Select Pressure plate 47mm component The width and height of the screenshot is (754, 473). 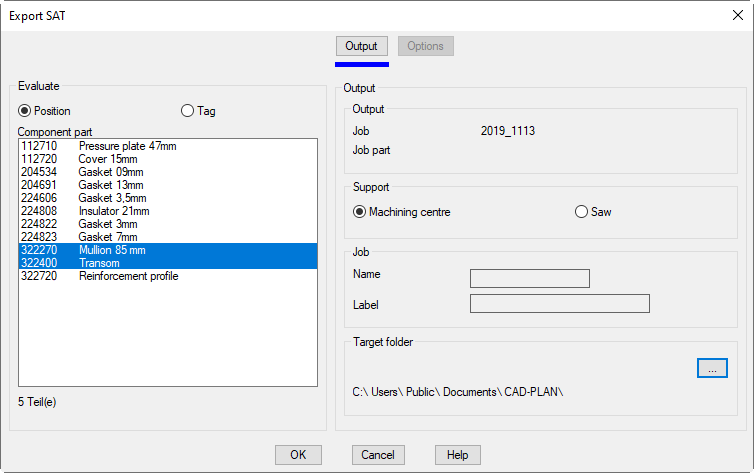127,146
